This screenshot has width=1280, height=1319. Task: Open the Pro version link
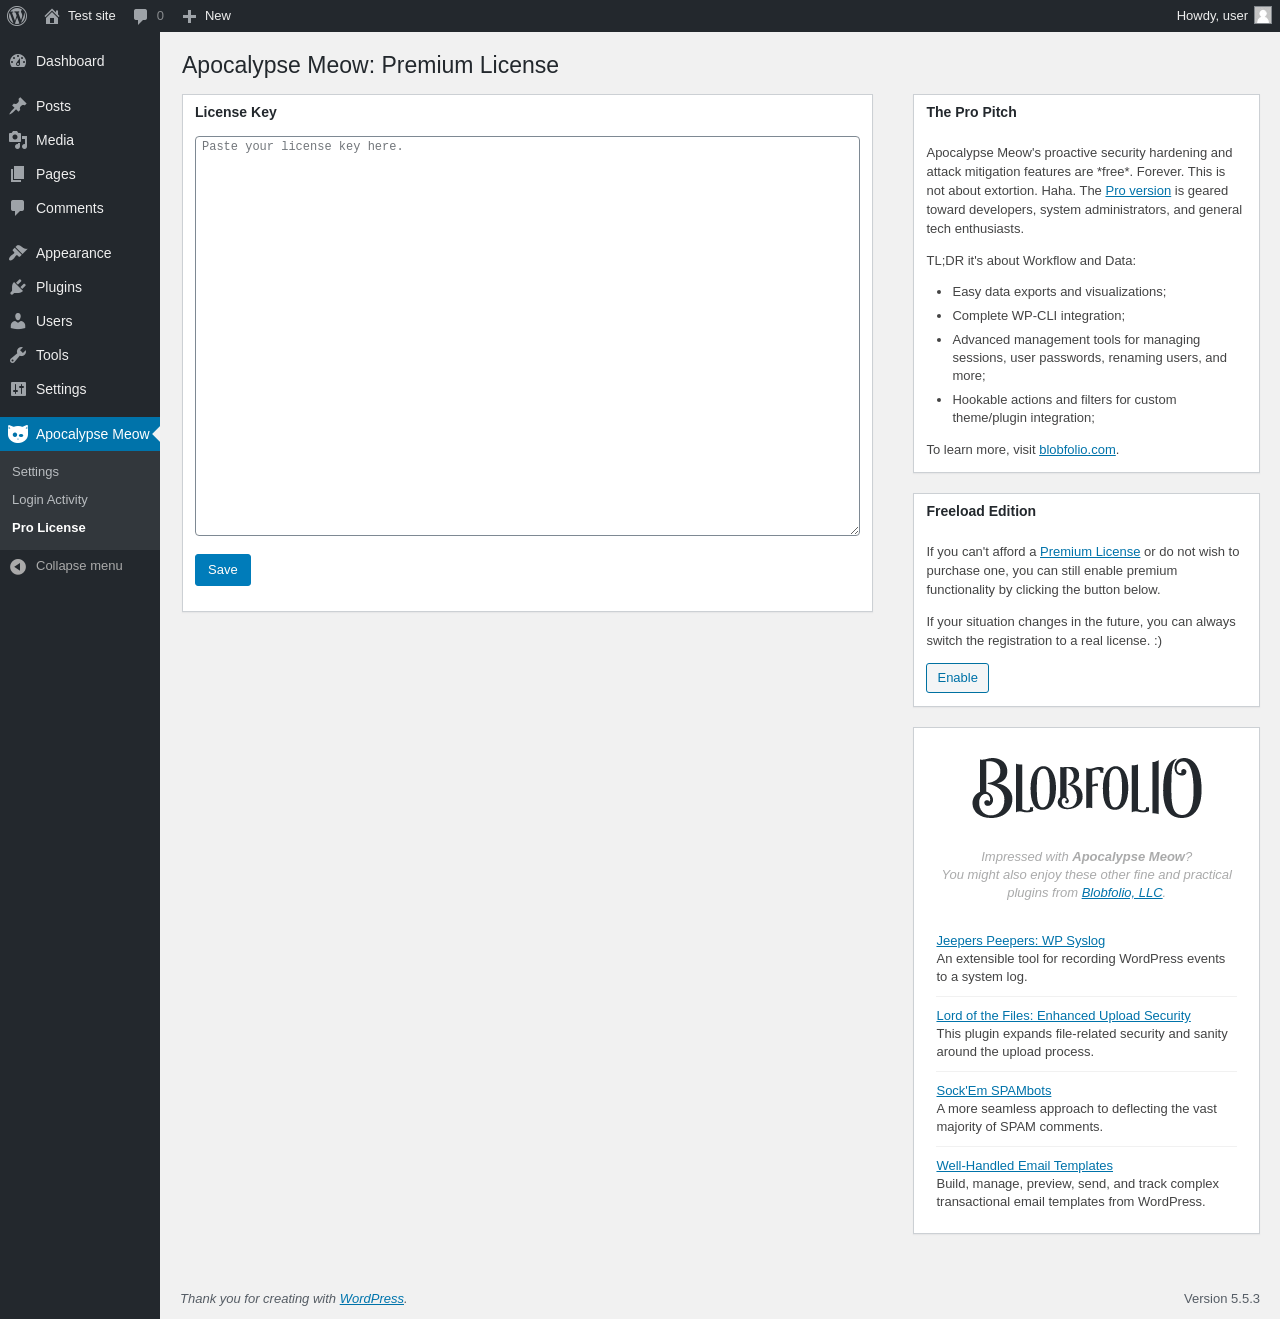point(1138,191)
